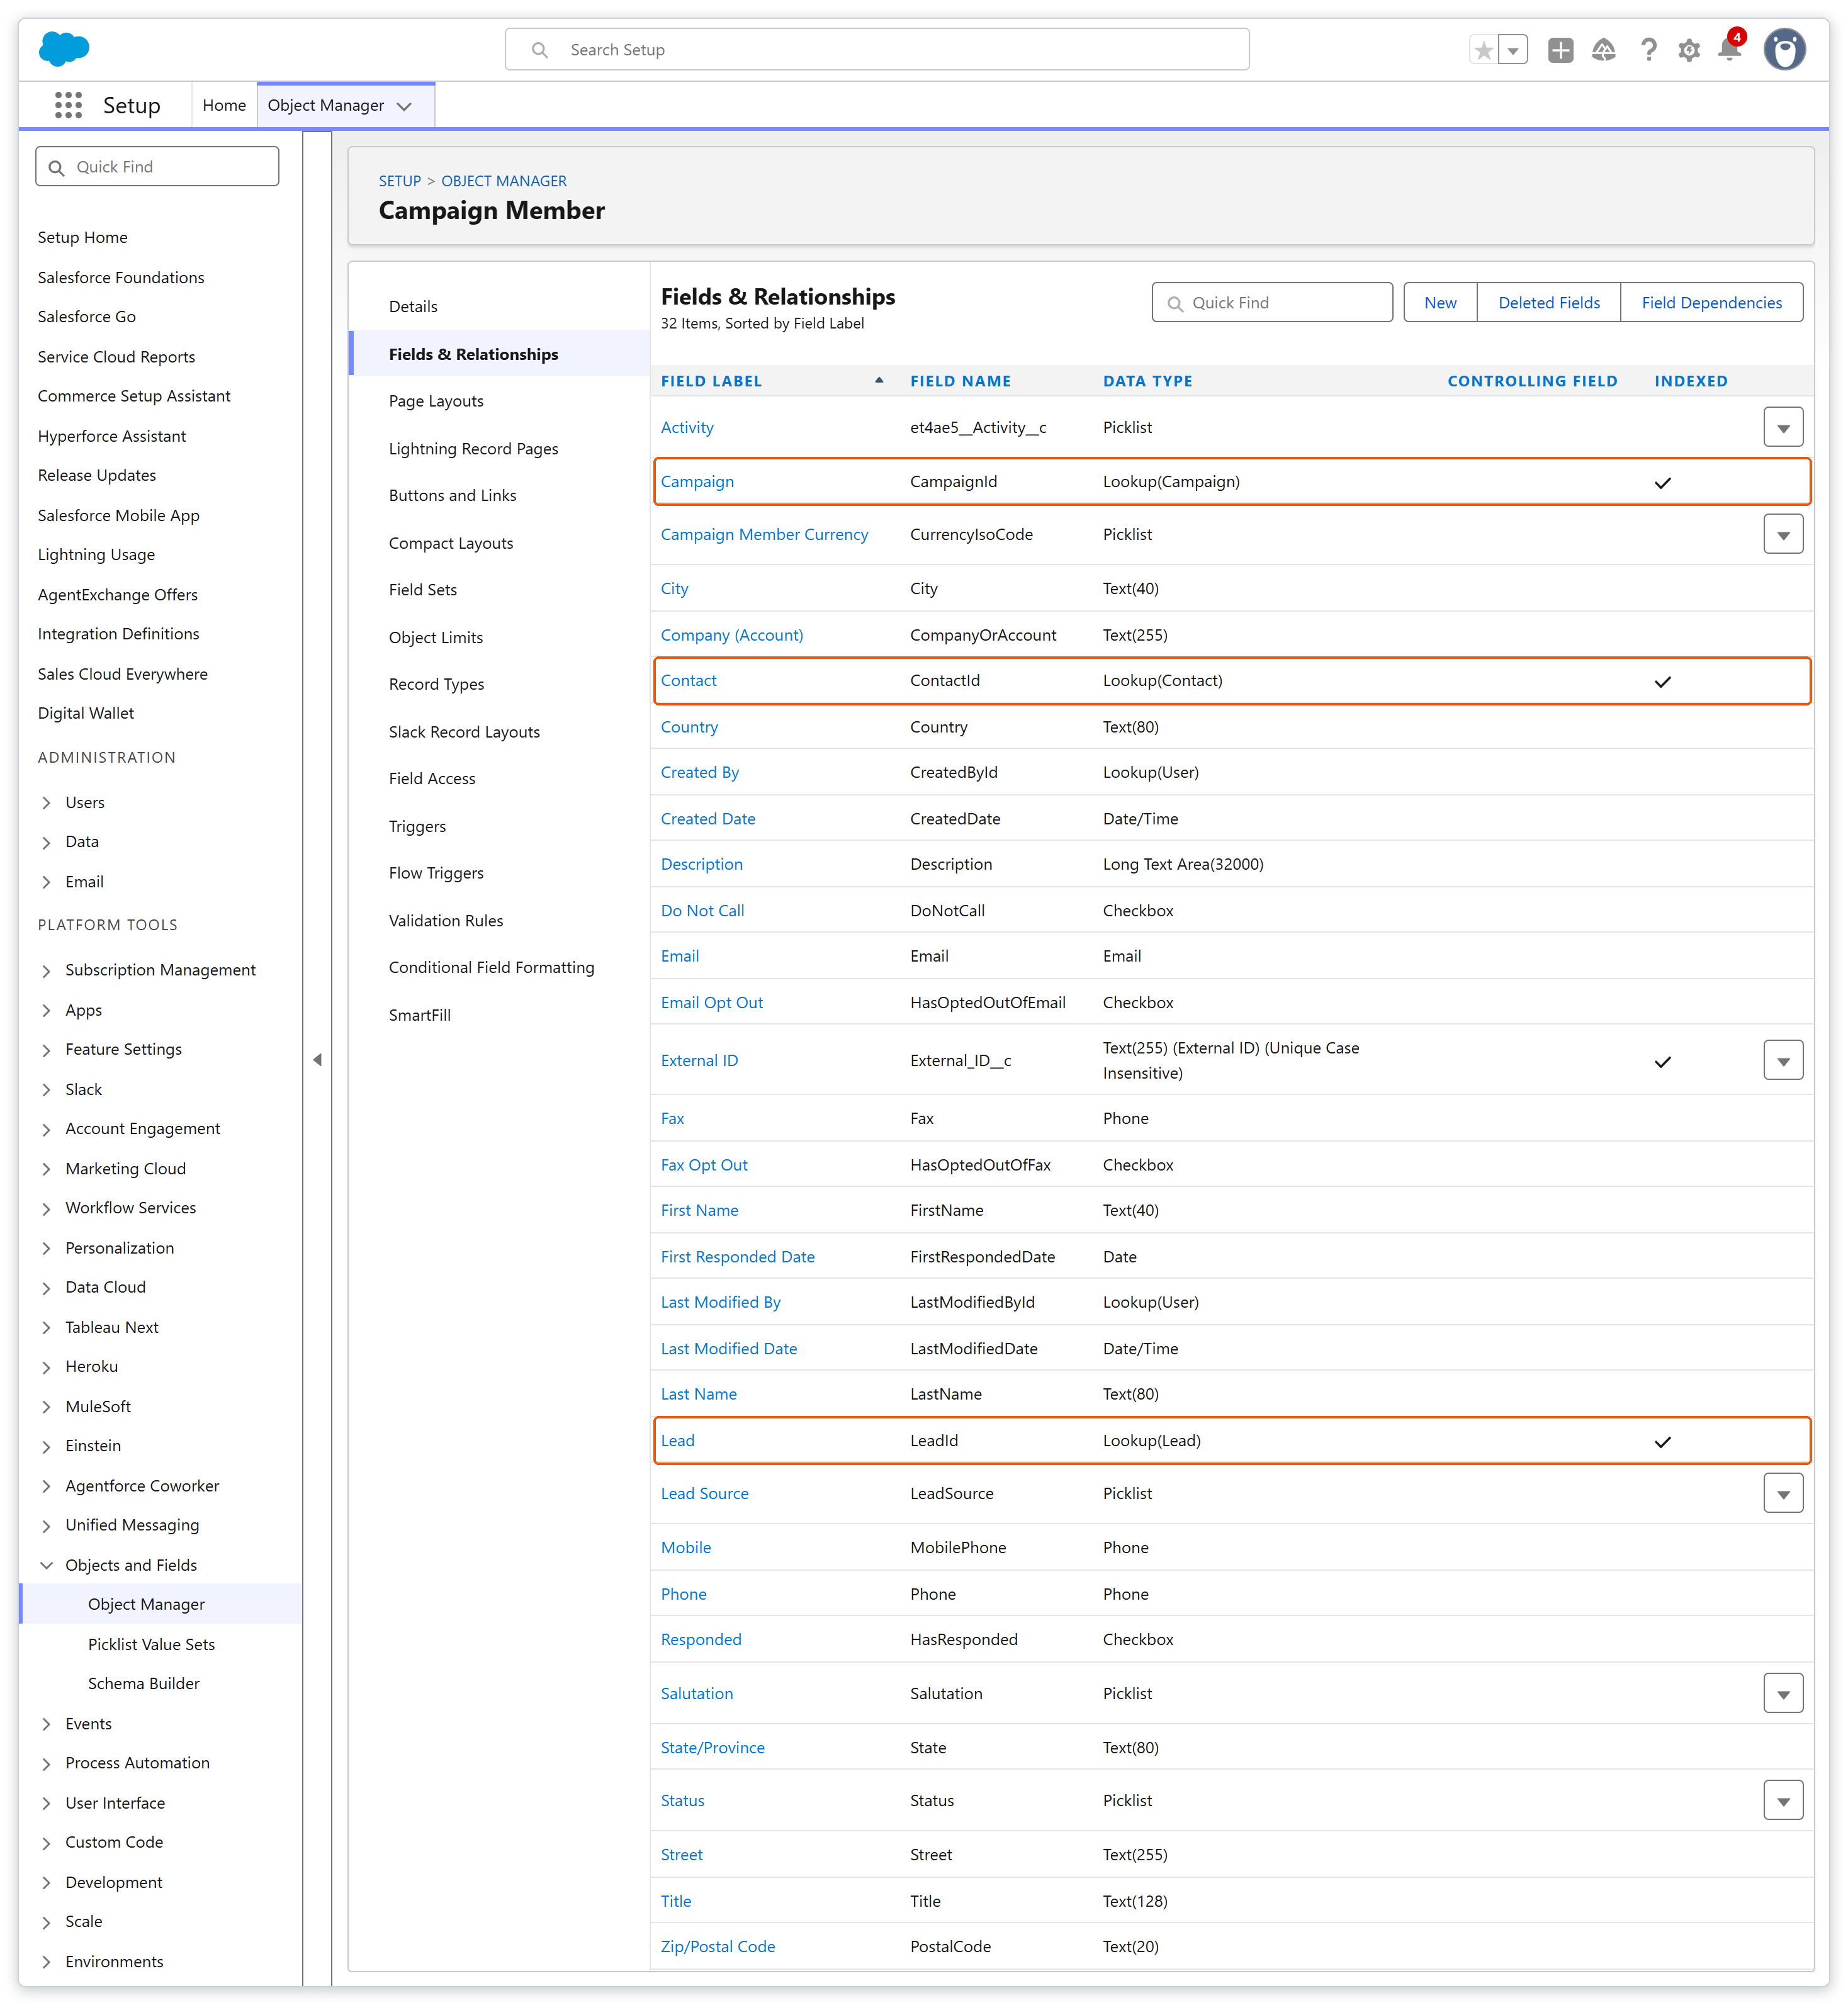The image size is (1848, 2005).
Task: Open Deleted Fields
Action: coord(1548,302)
